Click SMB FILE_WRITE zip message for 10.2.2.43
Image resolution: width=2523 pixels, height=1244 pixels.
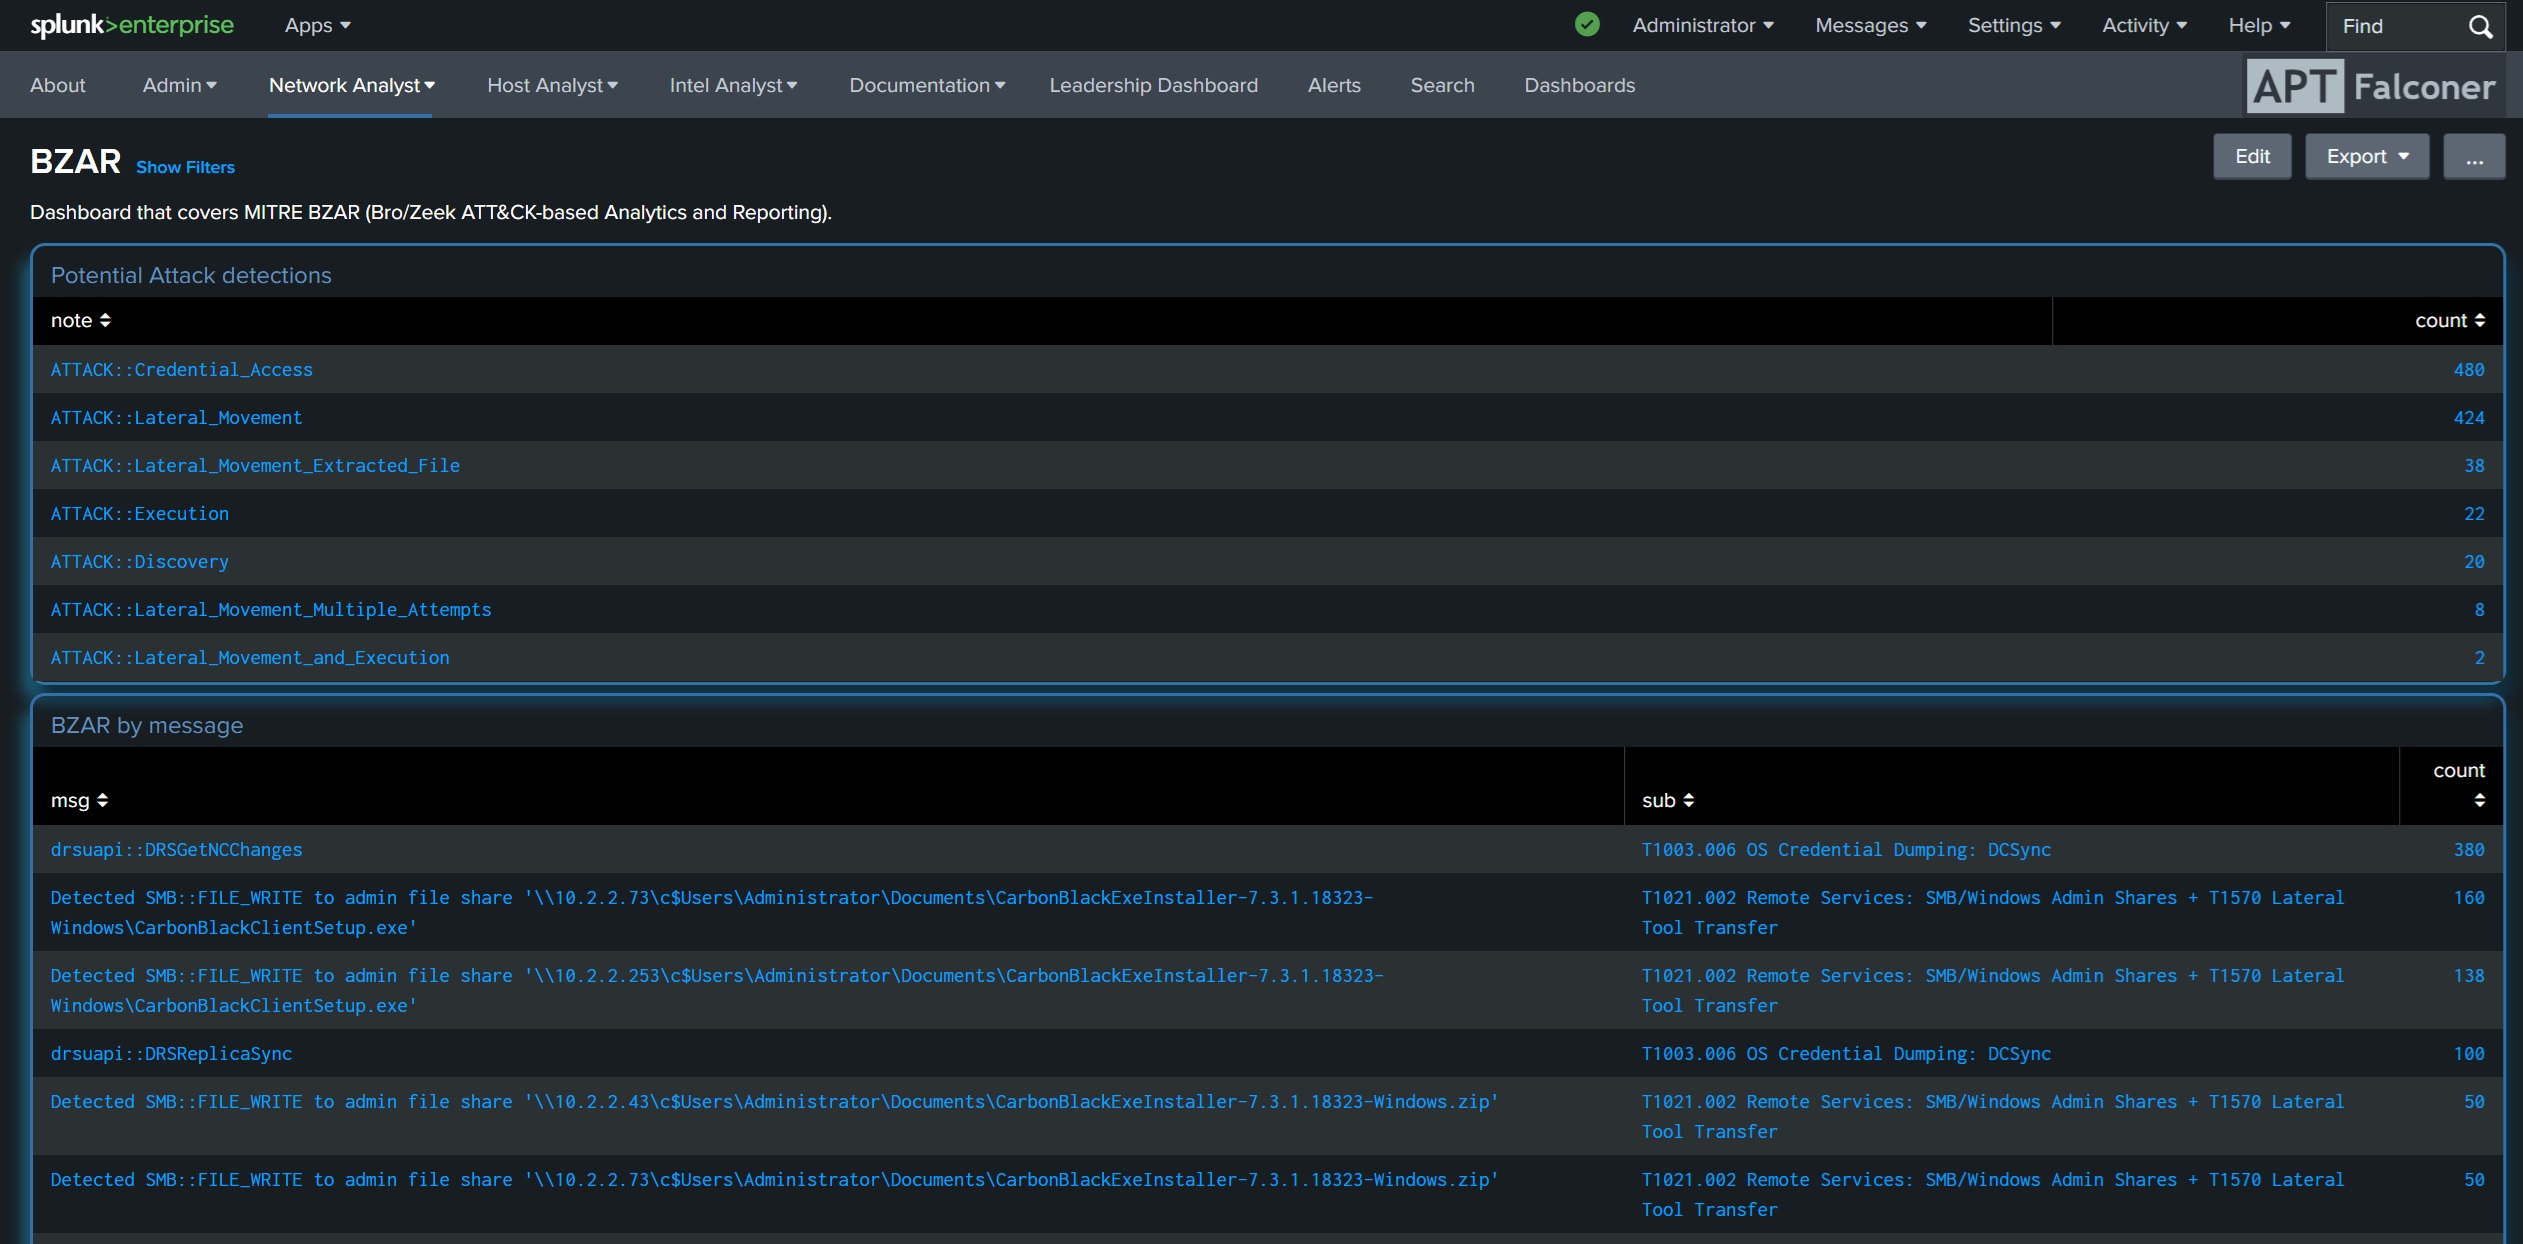tap(775, 1101)
